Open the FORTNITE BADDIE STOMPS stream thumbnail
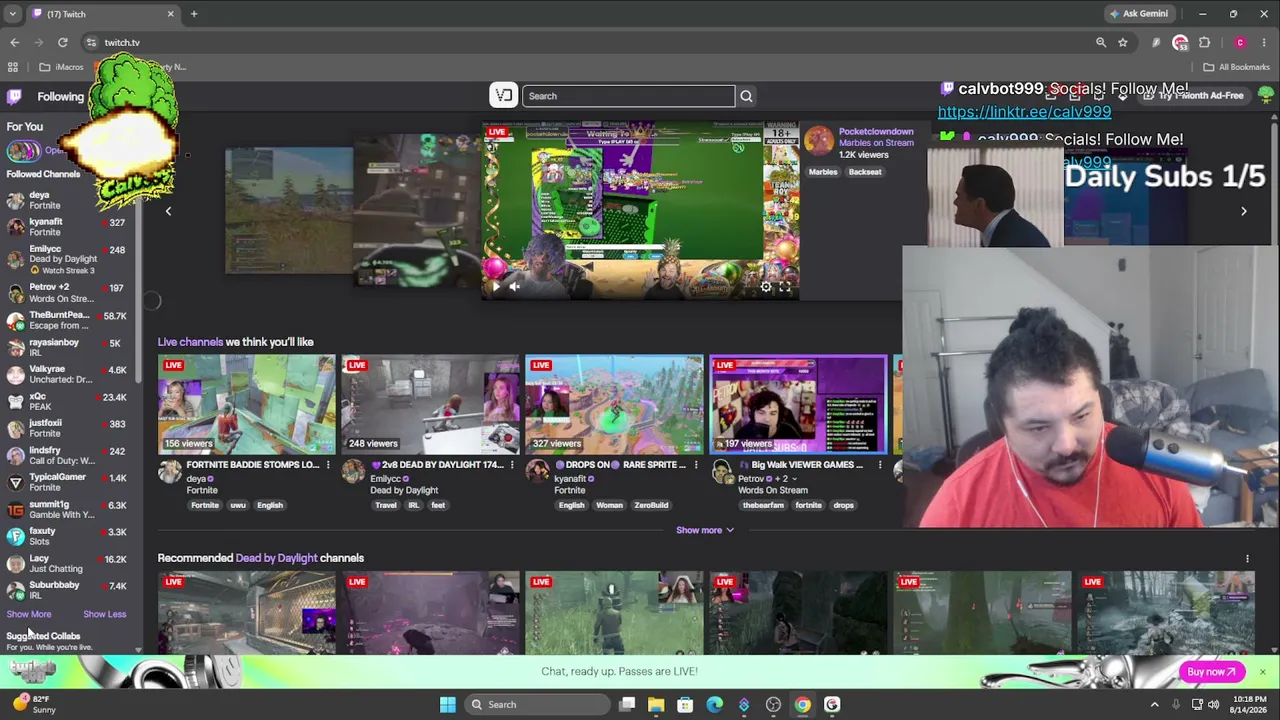The width and height of the screenshot is (1280, 720). [x=246, y=404]
